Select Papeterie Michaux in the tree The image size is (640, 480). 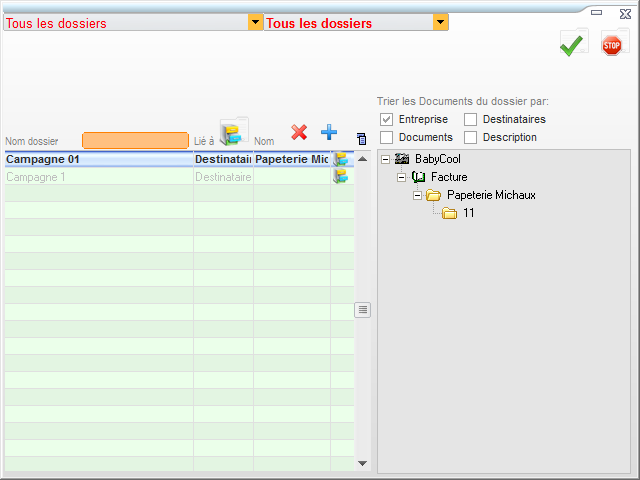490,195
